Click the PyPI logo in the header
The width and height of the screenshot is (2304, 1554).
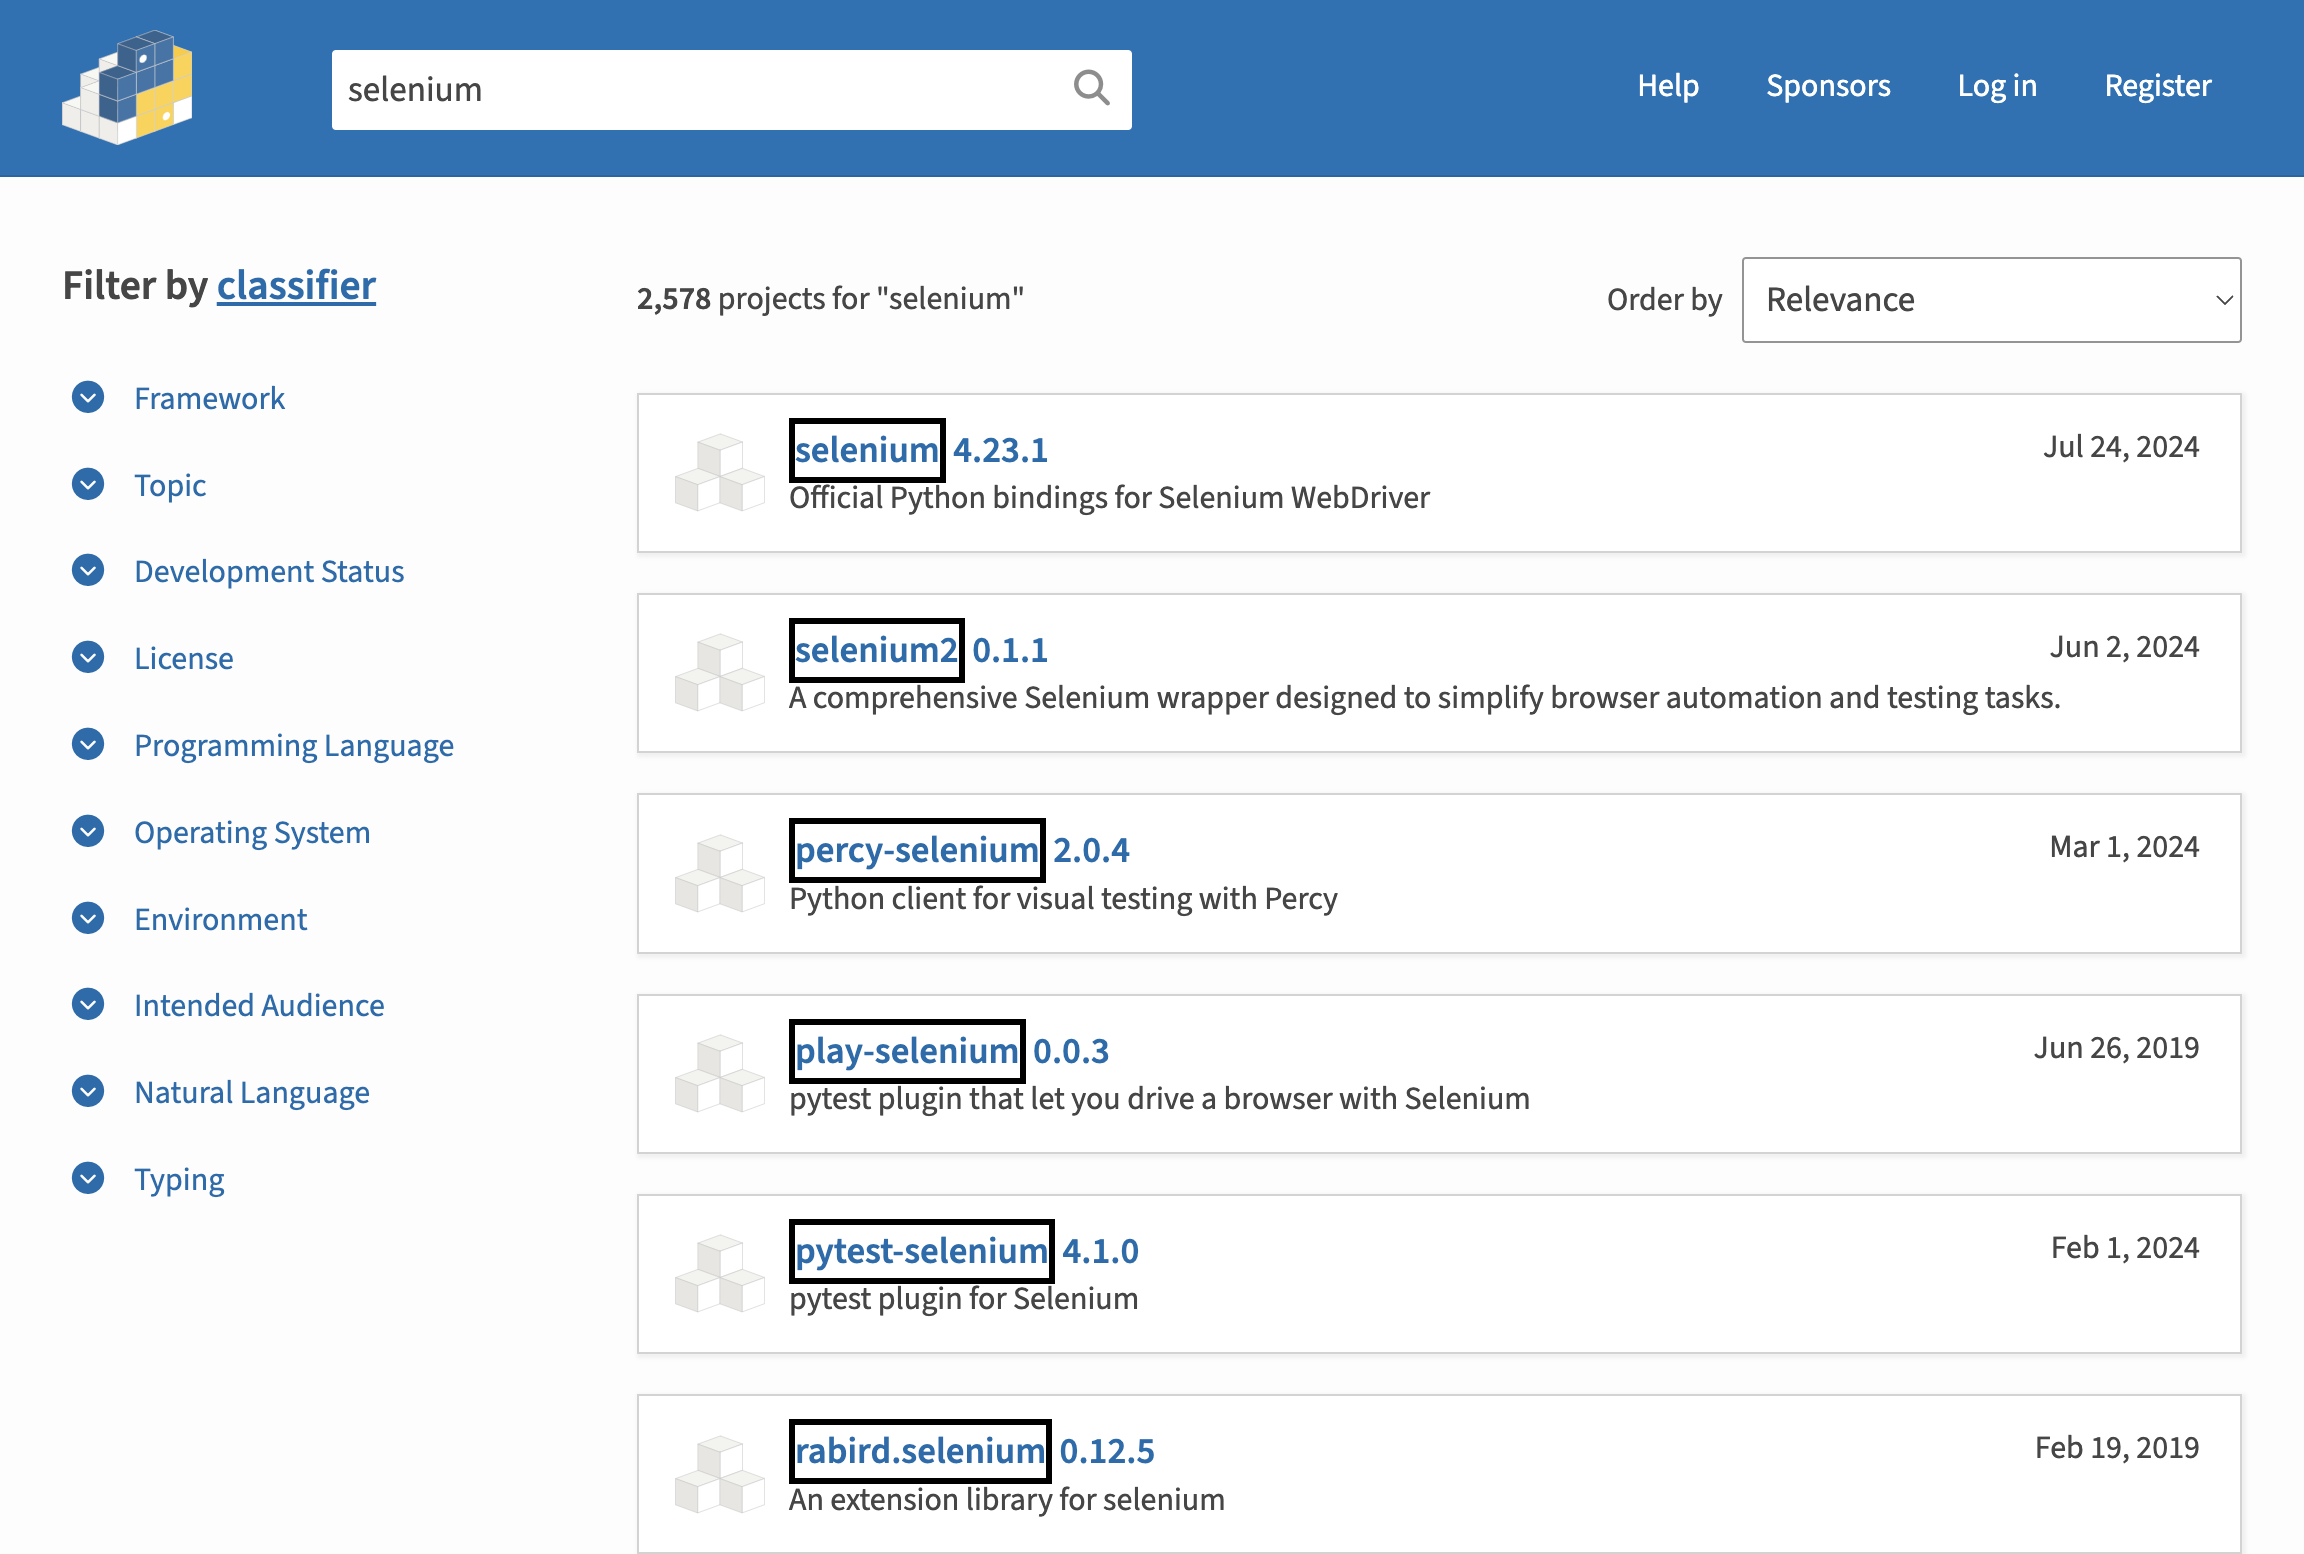tap(127, 88)
